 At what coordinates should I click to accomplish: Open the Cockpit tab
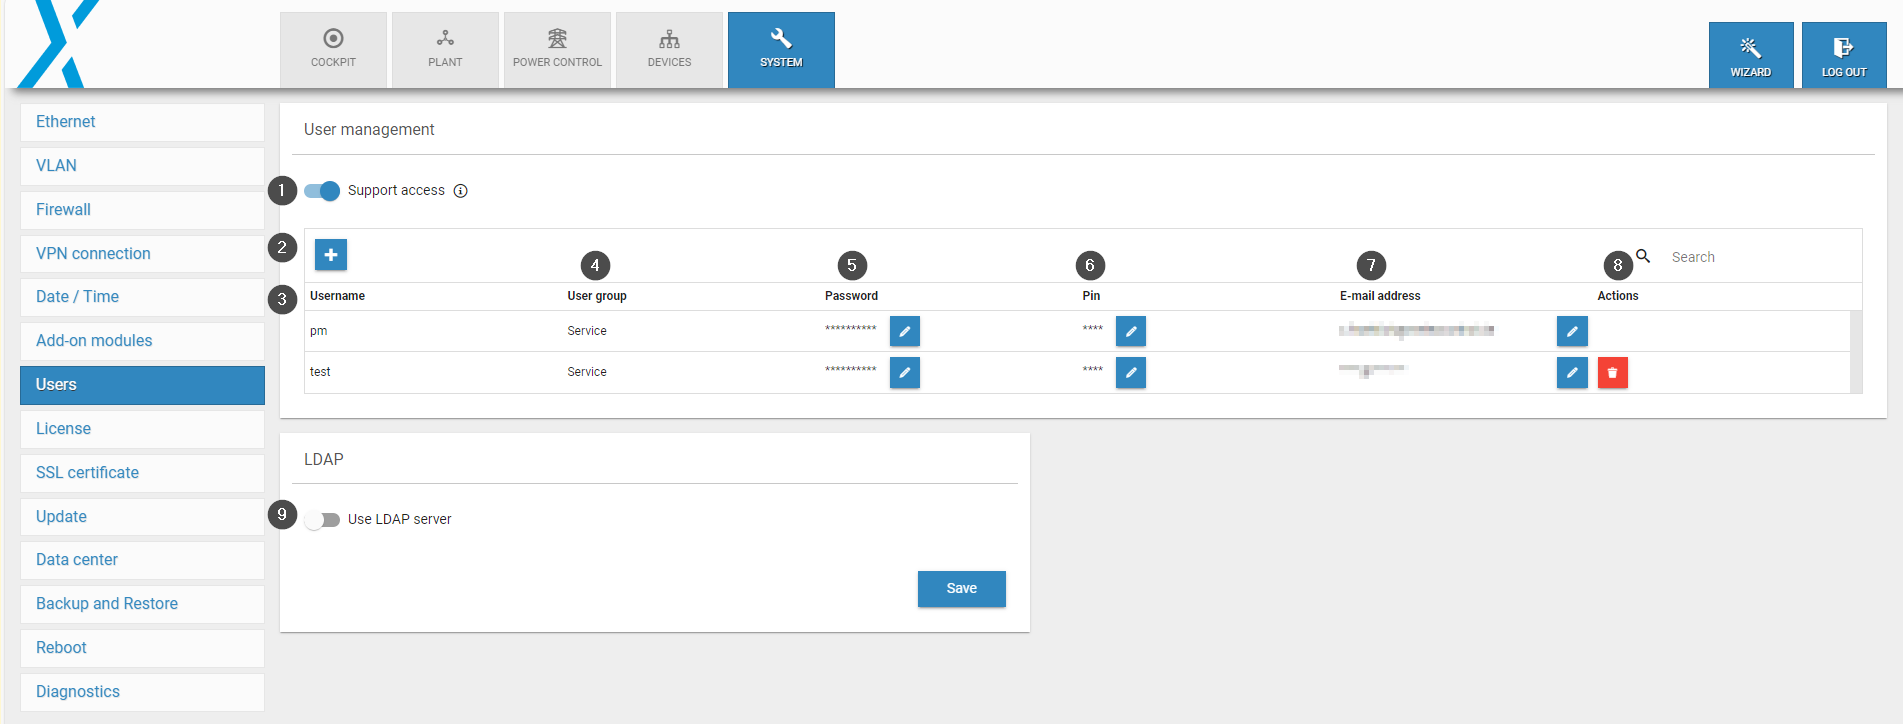tap(333, 49)
